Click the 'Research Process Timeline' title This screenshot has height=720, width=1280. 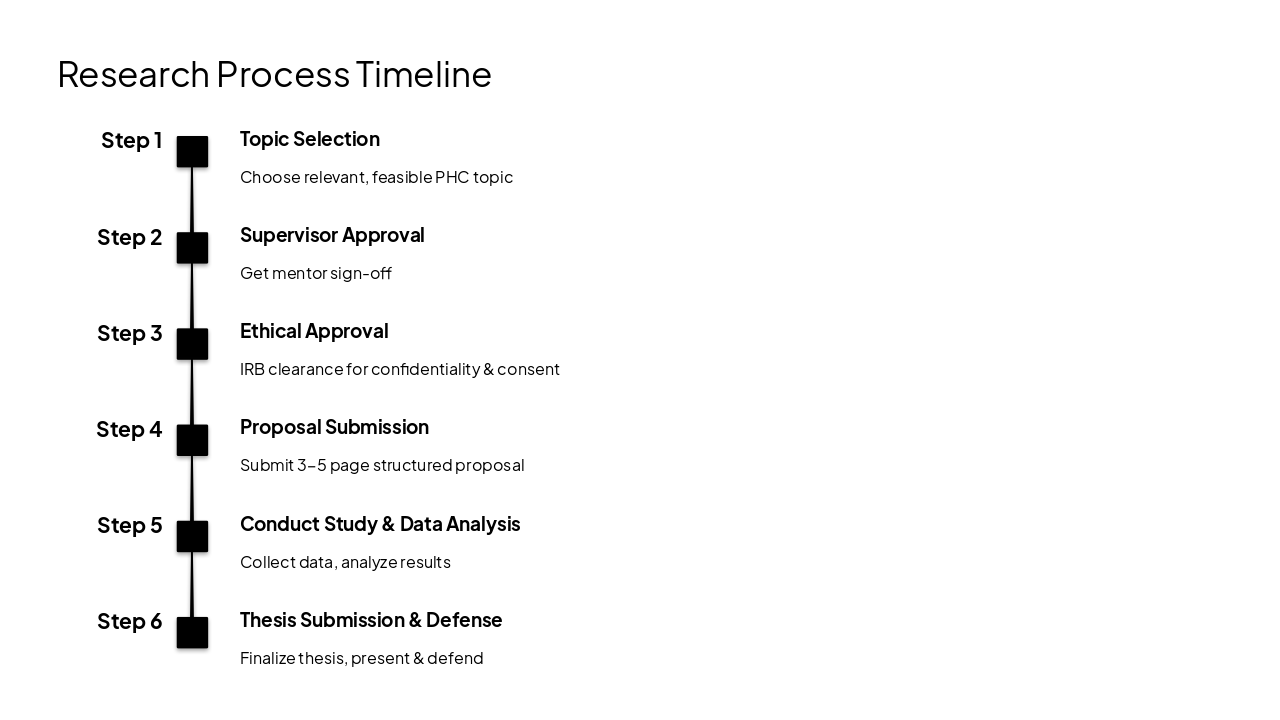click(x=274, y=74)
